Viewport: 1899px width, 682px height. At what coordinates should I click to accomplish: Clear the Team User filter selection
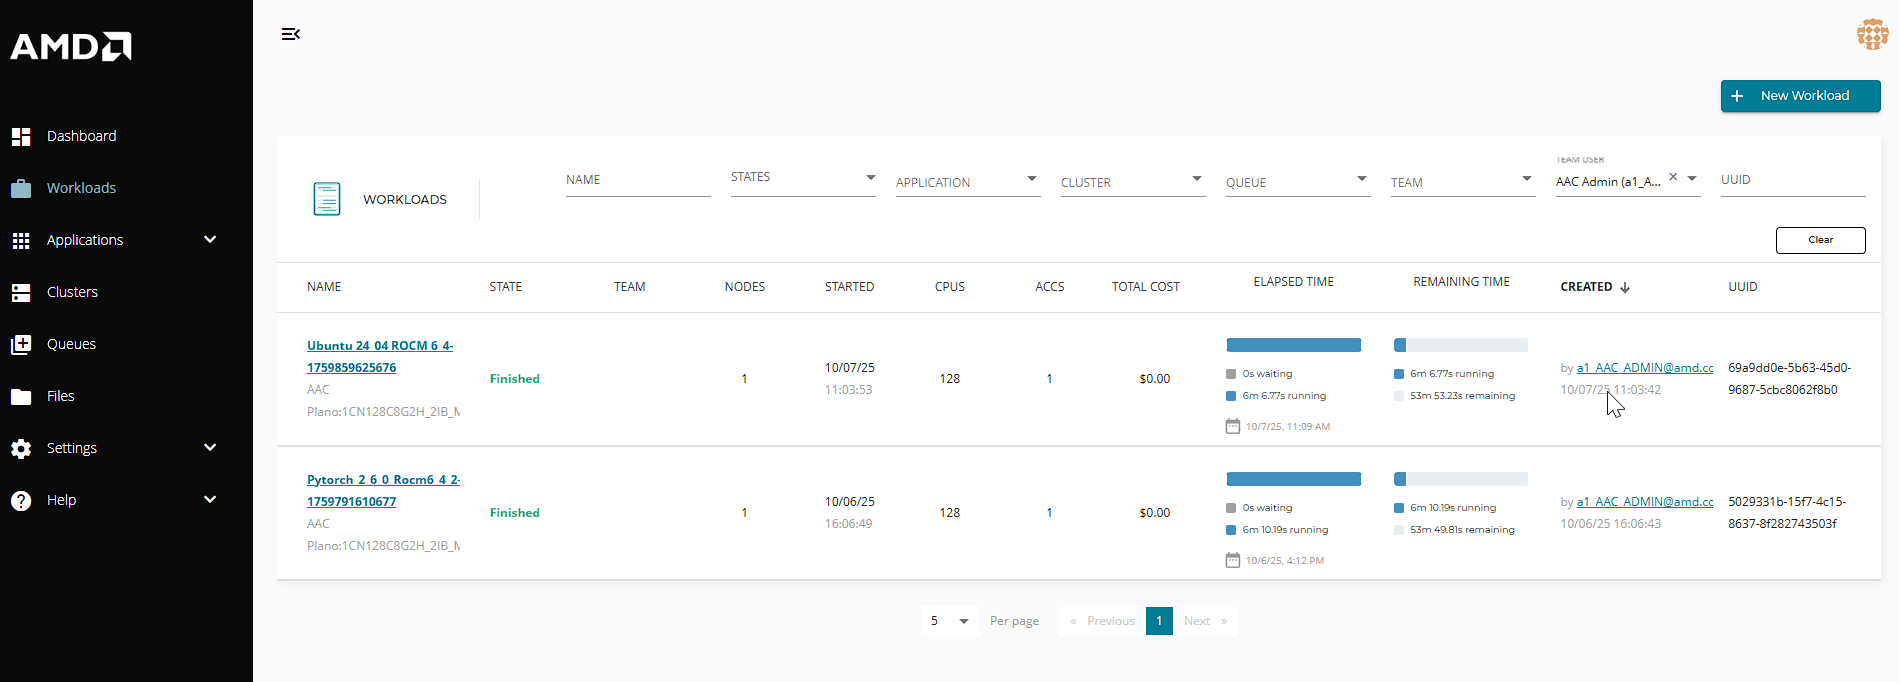1673,177
